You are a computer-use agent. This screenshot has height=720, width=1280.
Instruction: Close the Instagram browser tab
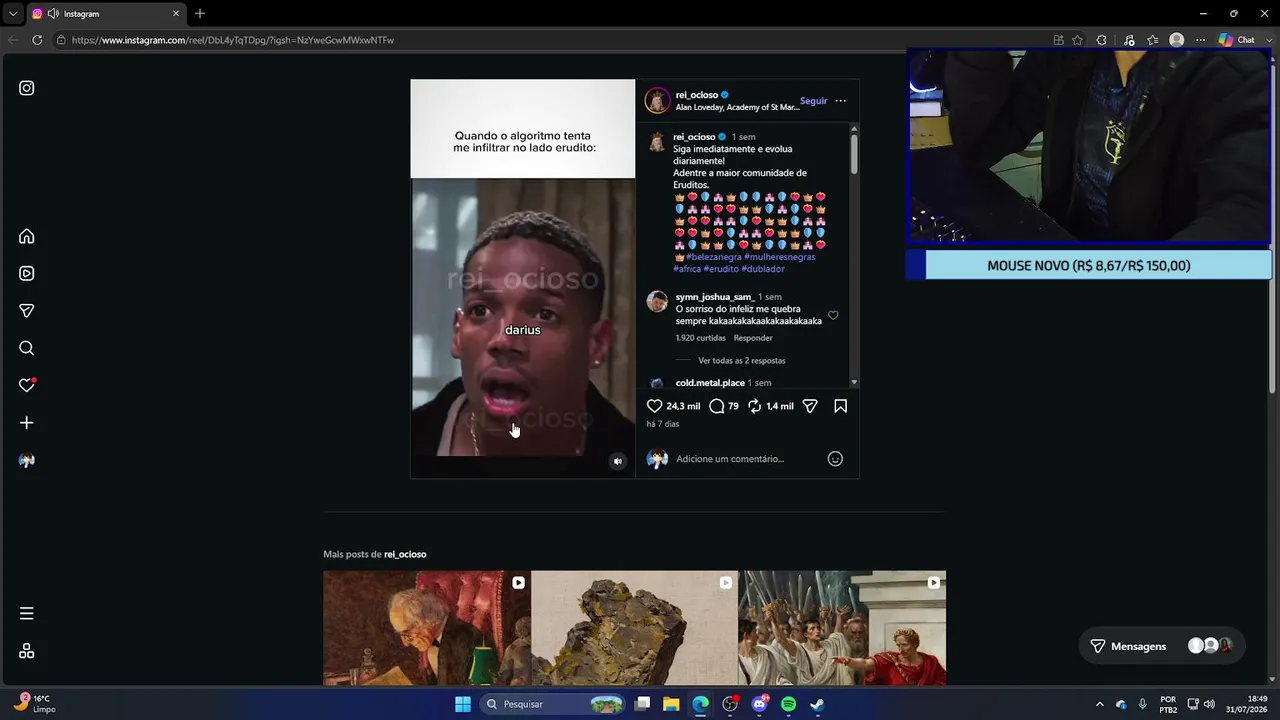pyautogui.click(x=176, y=13)
